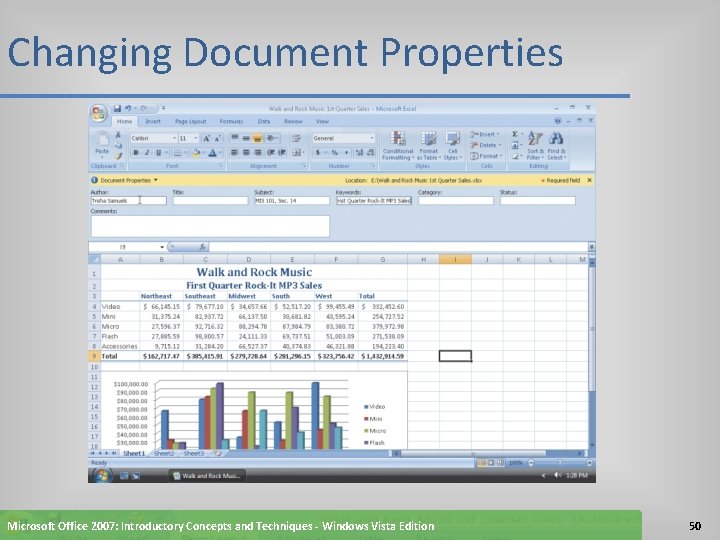Image resolution: width=720 pixels, height=540 pixels.
Task: Zoom out with minus button
Action: 531,463
